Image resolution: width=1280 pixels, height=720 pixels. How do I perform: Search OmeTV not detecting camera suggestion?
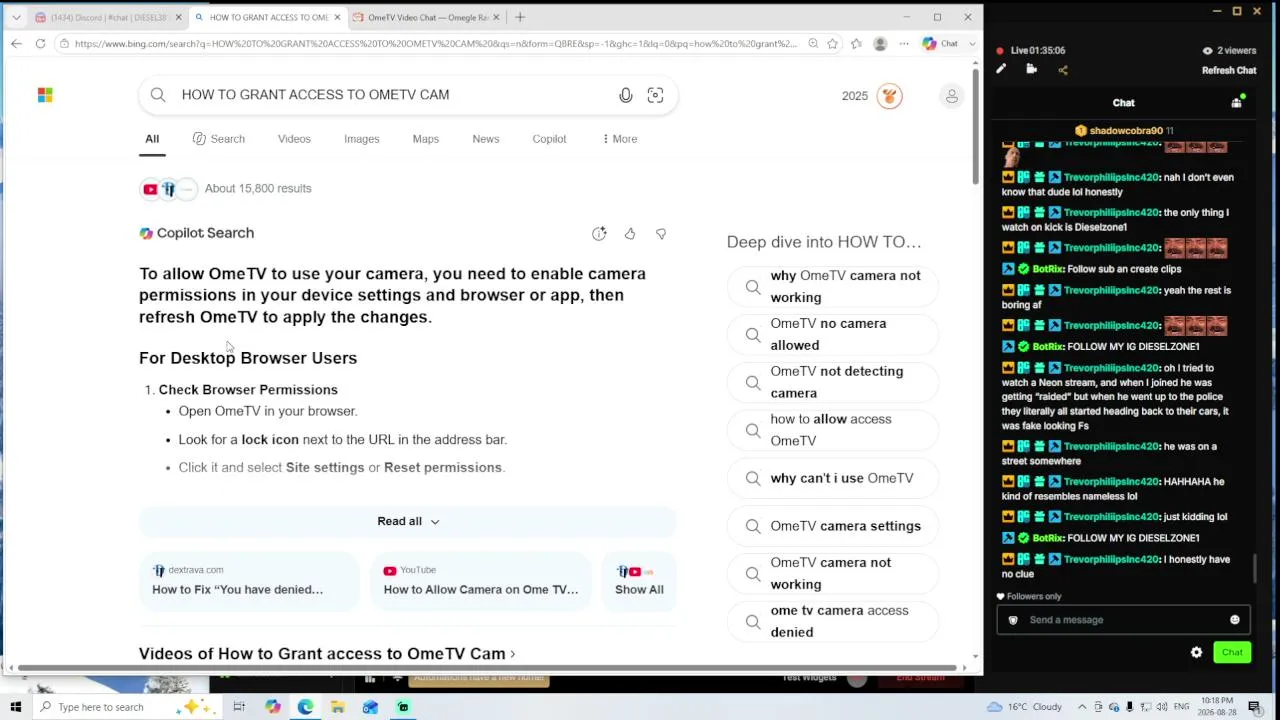pyautogui.click(x=833, y=382)
